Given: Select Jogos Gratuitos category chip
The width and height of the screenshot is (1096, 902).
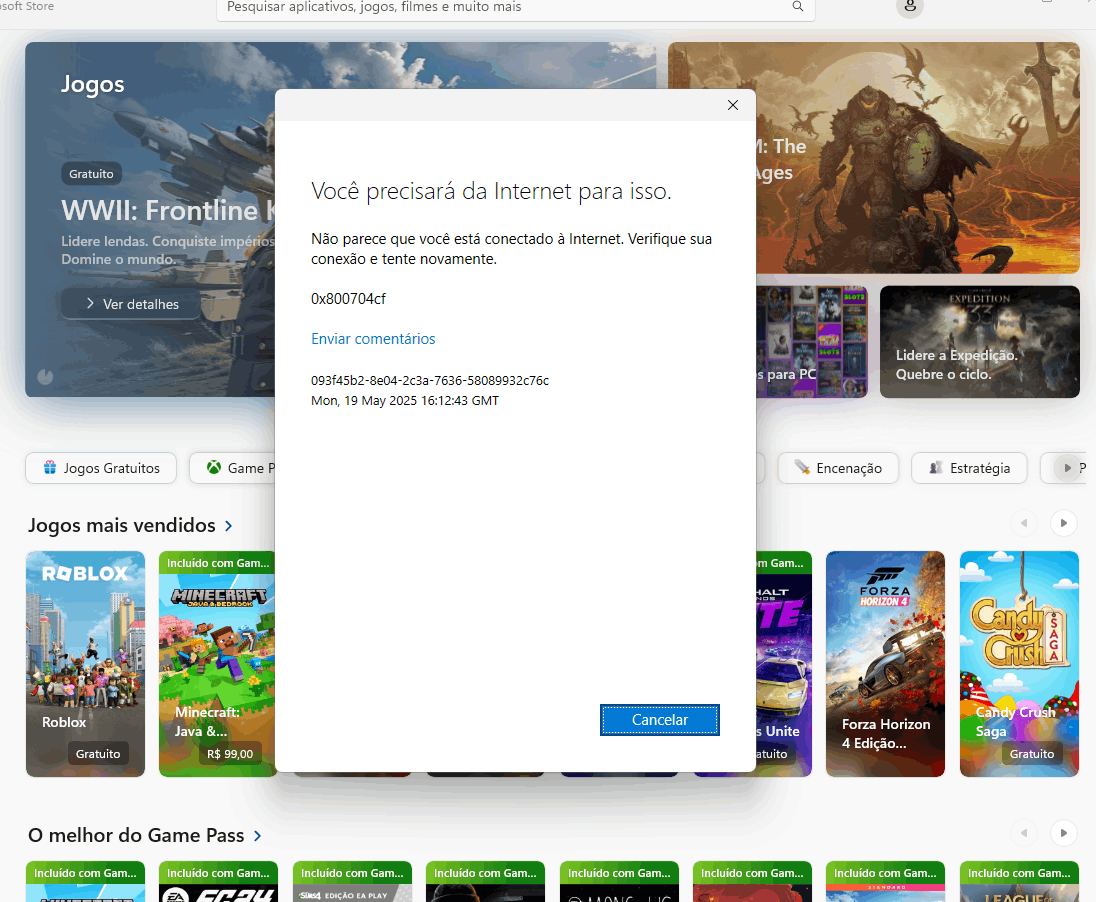Looking at the screenshot, I should pyautogui.click(x=101, y=468).
